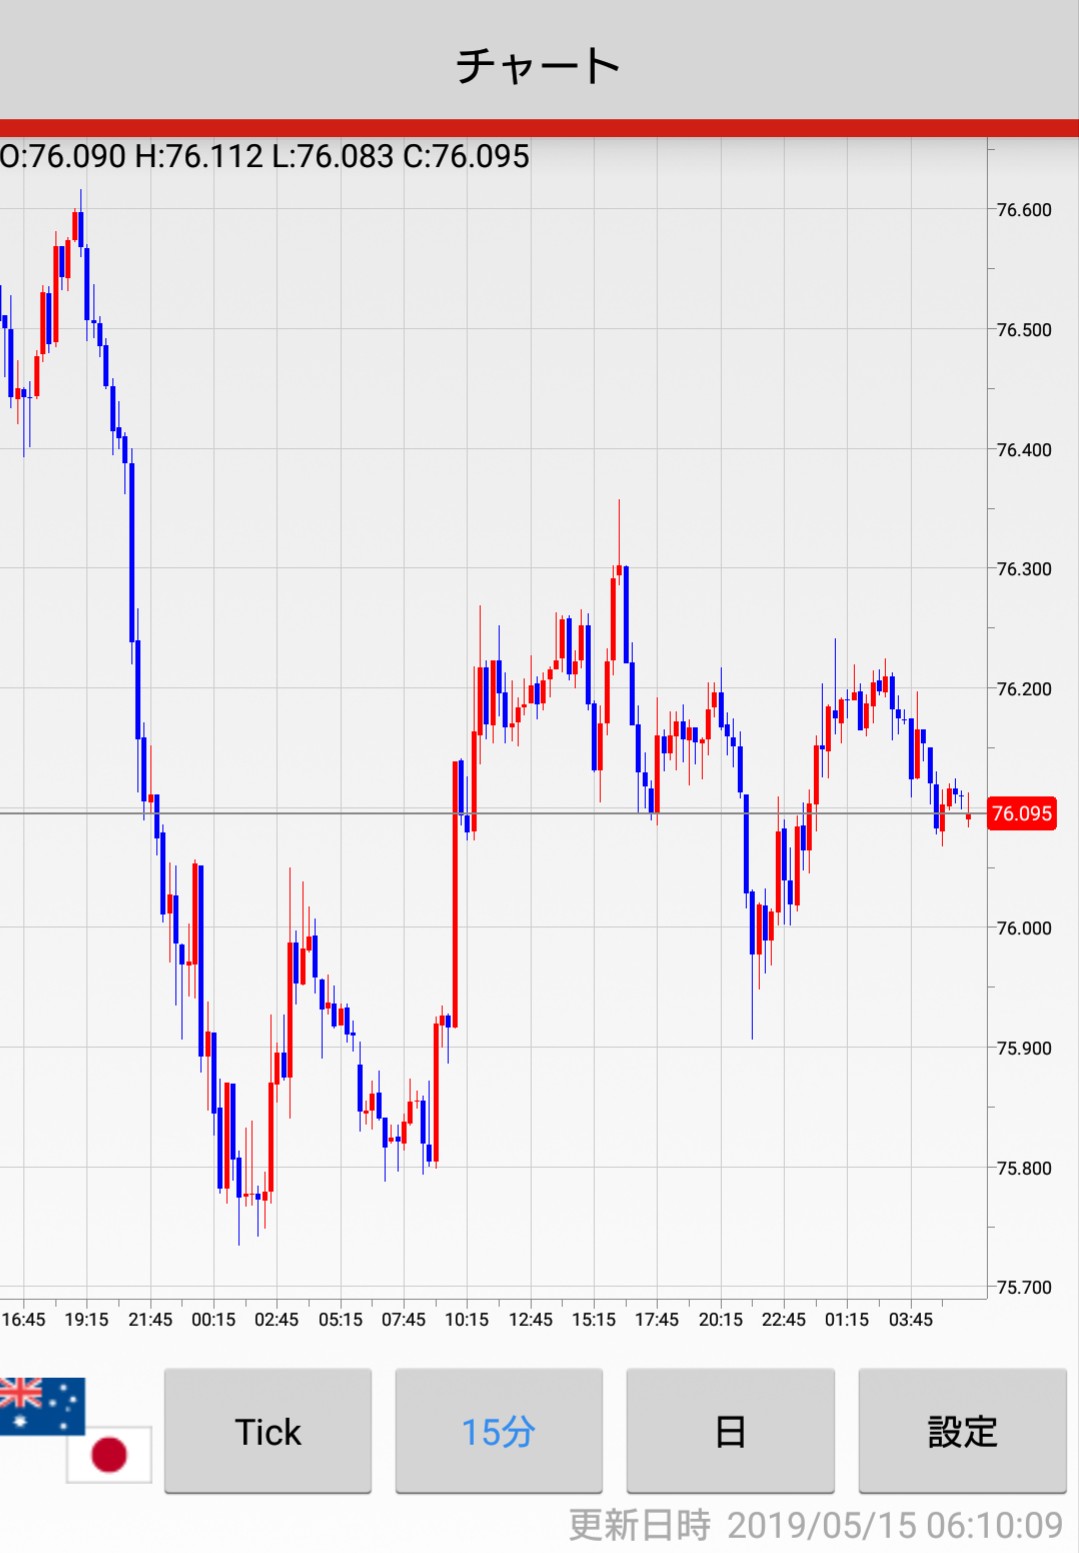
Task: Tap the red 76.095 current price tag
Action: 1021,813
